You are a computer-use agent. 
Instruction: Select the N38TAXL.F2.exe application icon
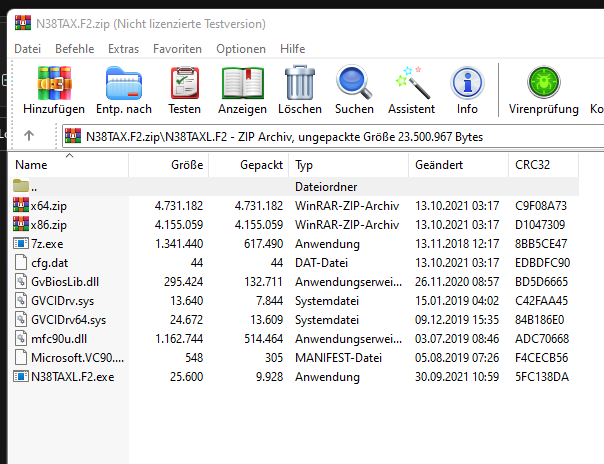(x=21, y=376)
